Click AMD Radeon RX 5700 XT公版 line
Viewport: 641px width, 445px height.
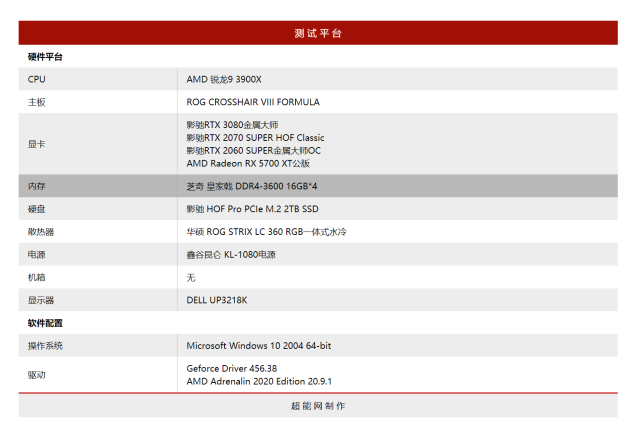[x=248, y=163]
